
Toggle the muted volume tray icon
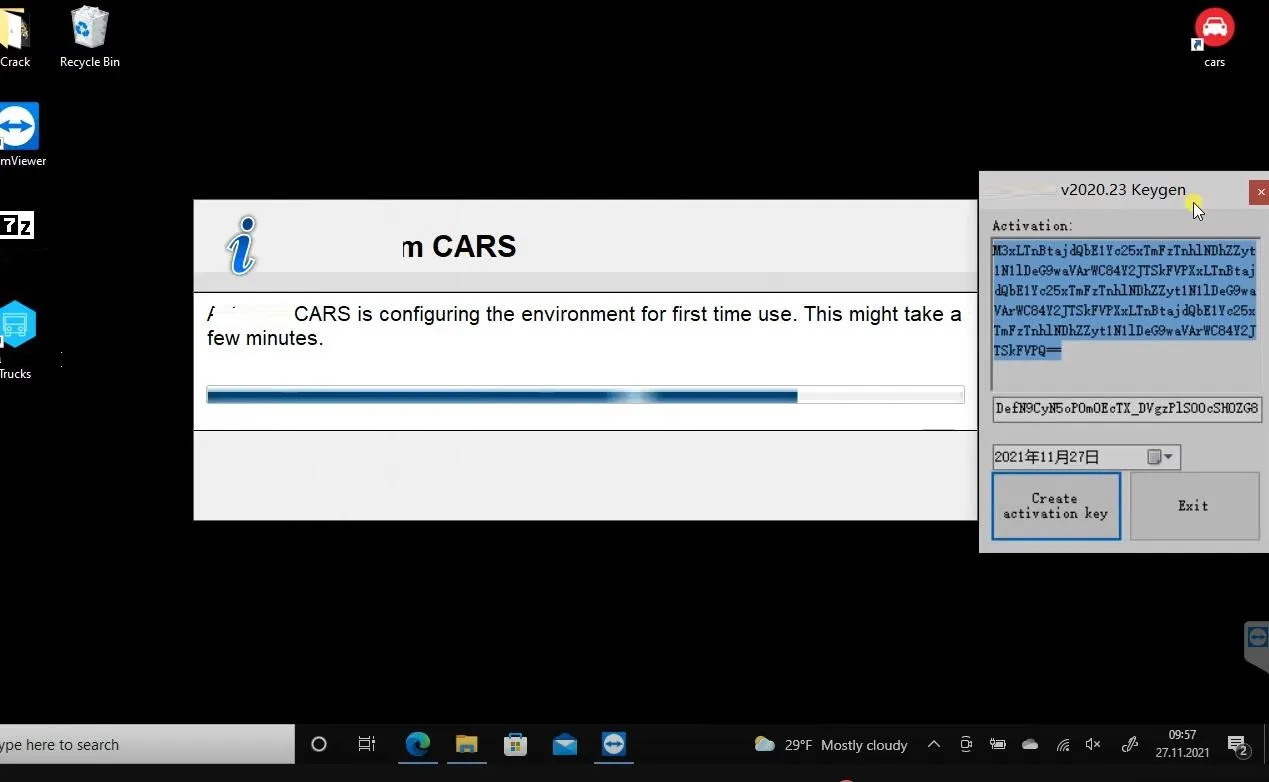(1093, 744)
